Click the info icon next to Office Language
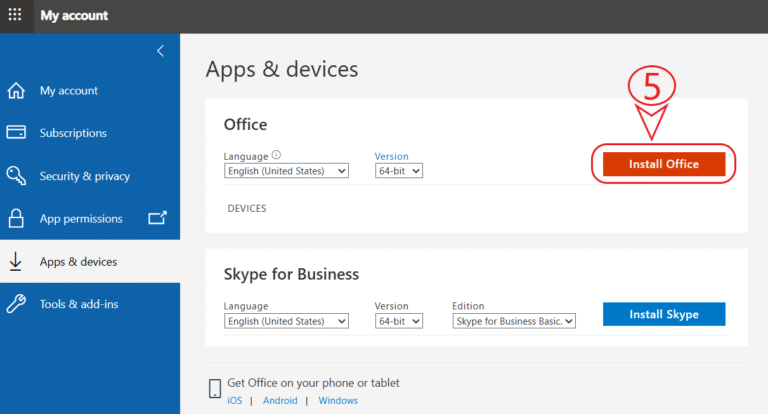The image size is (768, 414). coord(276,155)
